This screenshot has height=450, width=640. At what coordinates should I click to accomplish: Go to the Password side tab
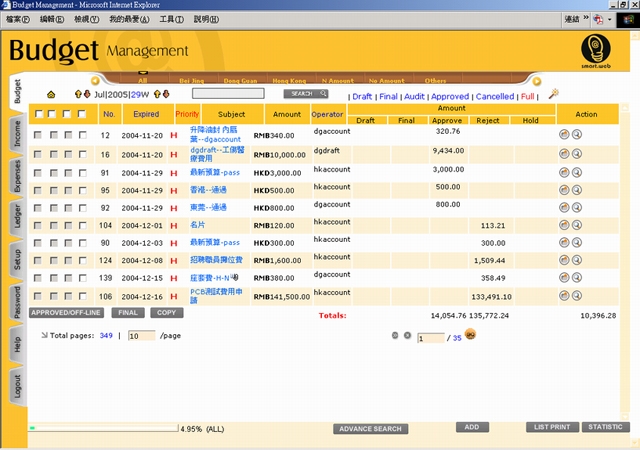(x=17, y=303)
